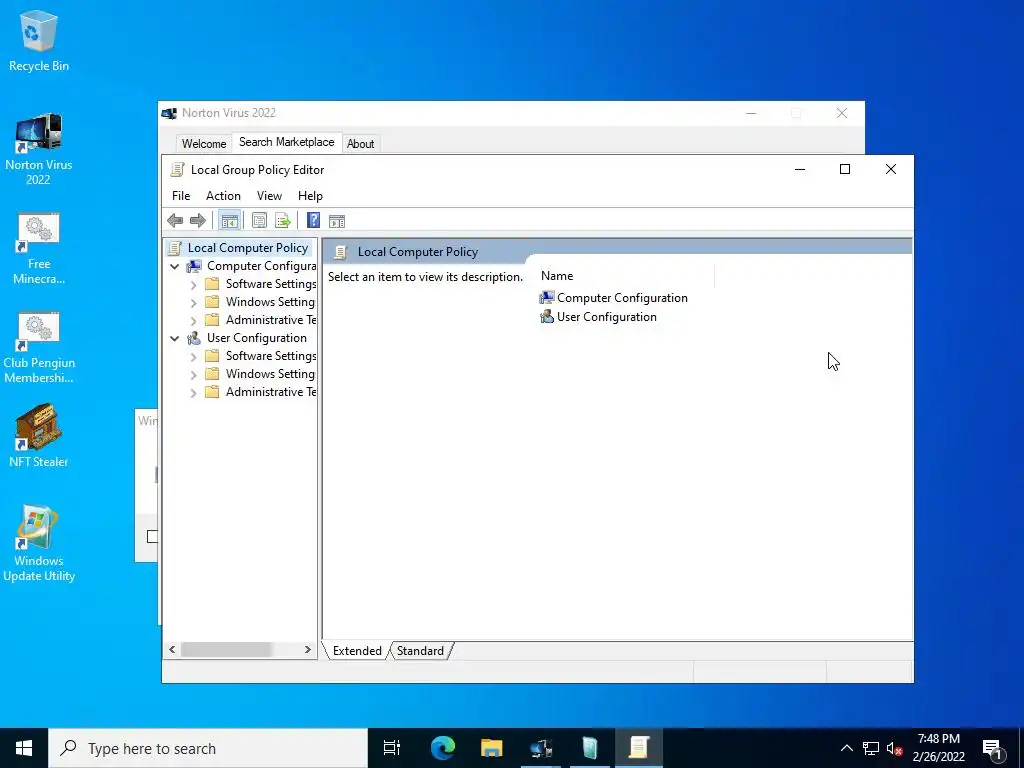Click the tree pane scroll-right arrow

pyautogui.click(x=308, y=650)
